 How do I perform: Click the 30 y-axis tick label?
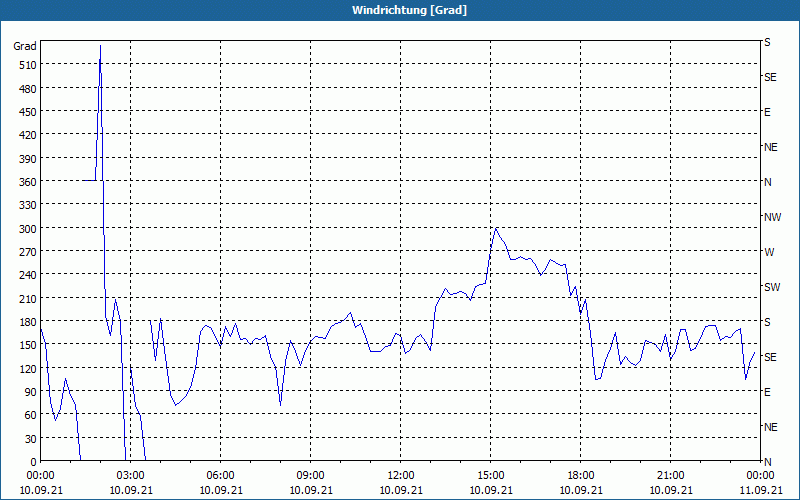31,439
